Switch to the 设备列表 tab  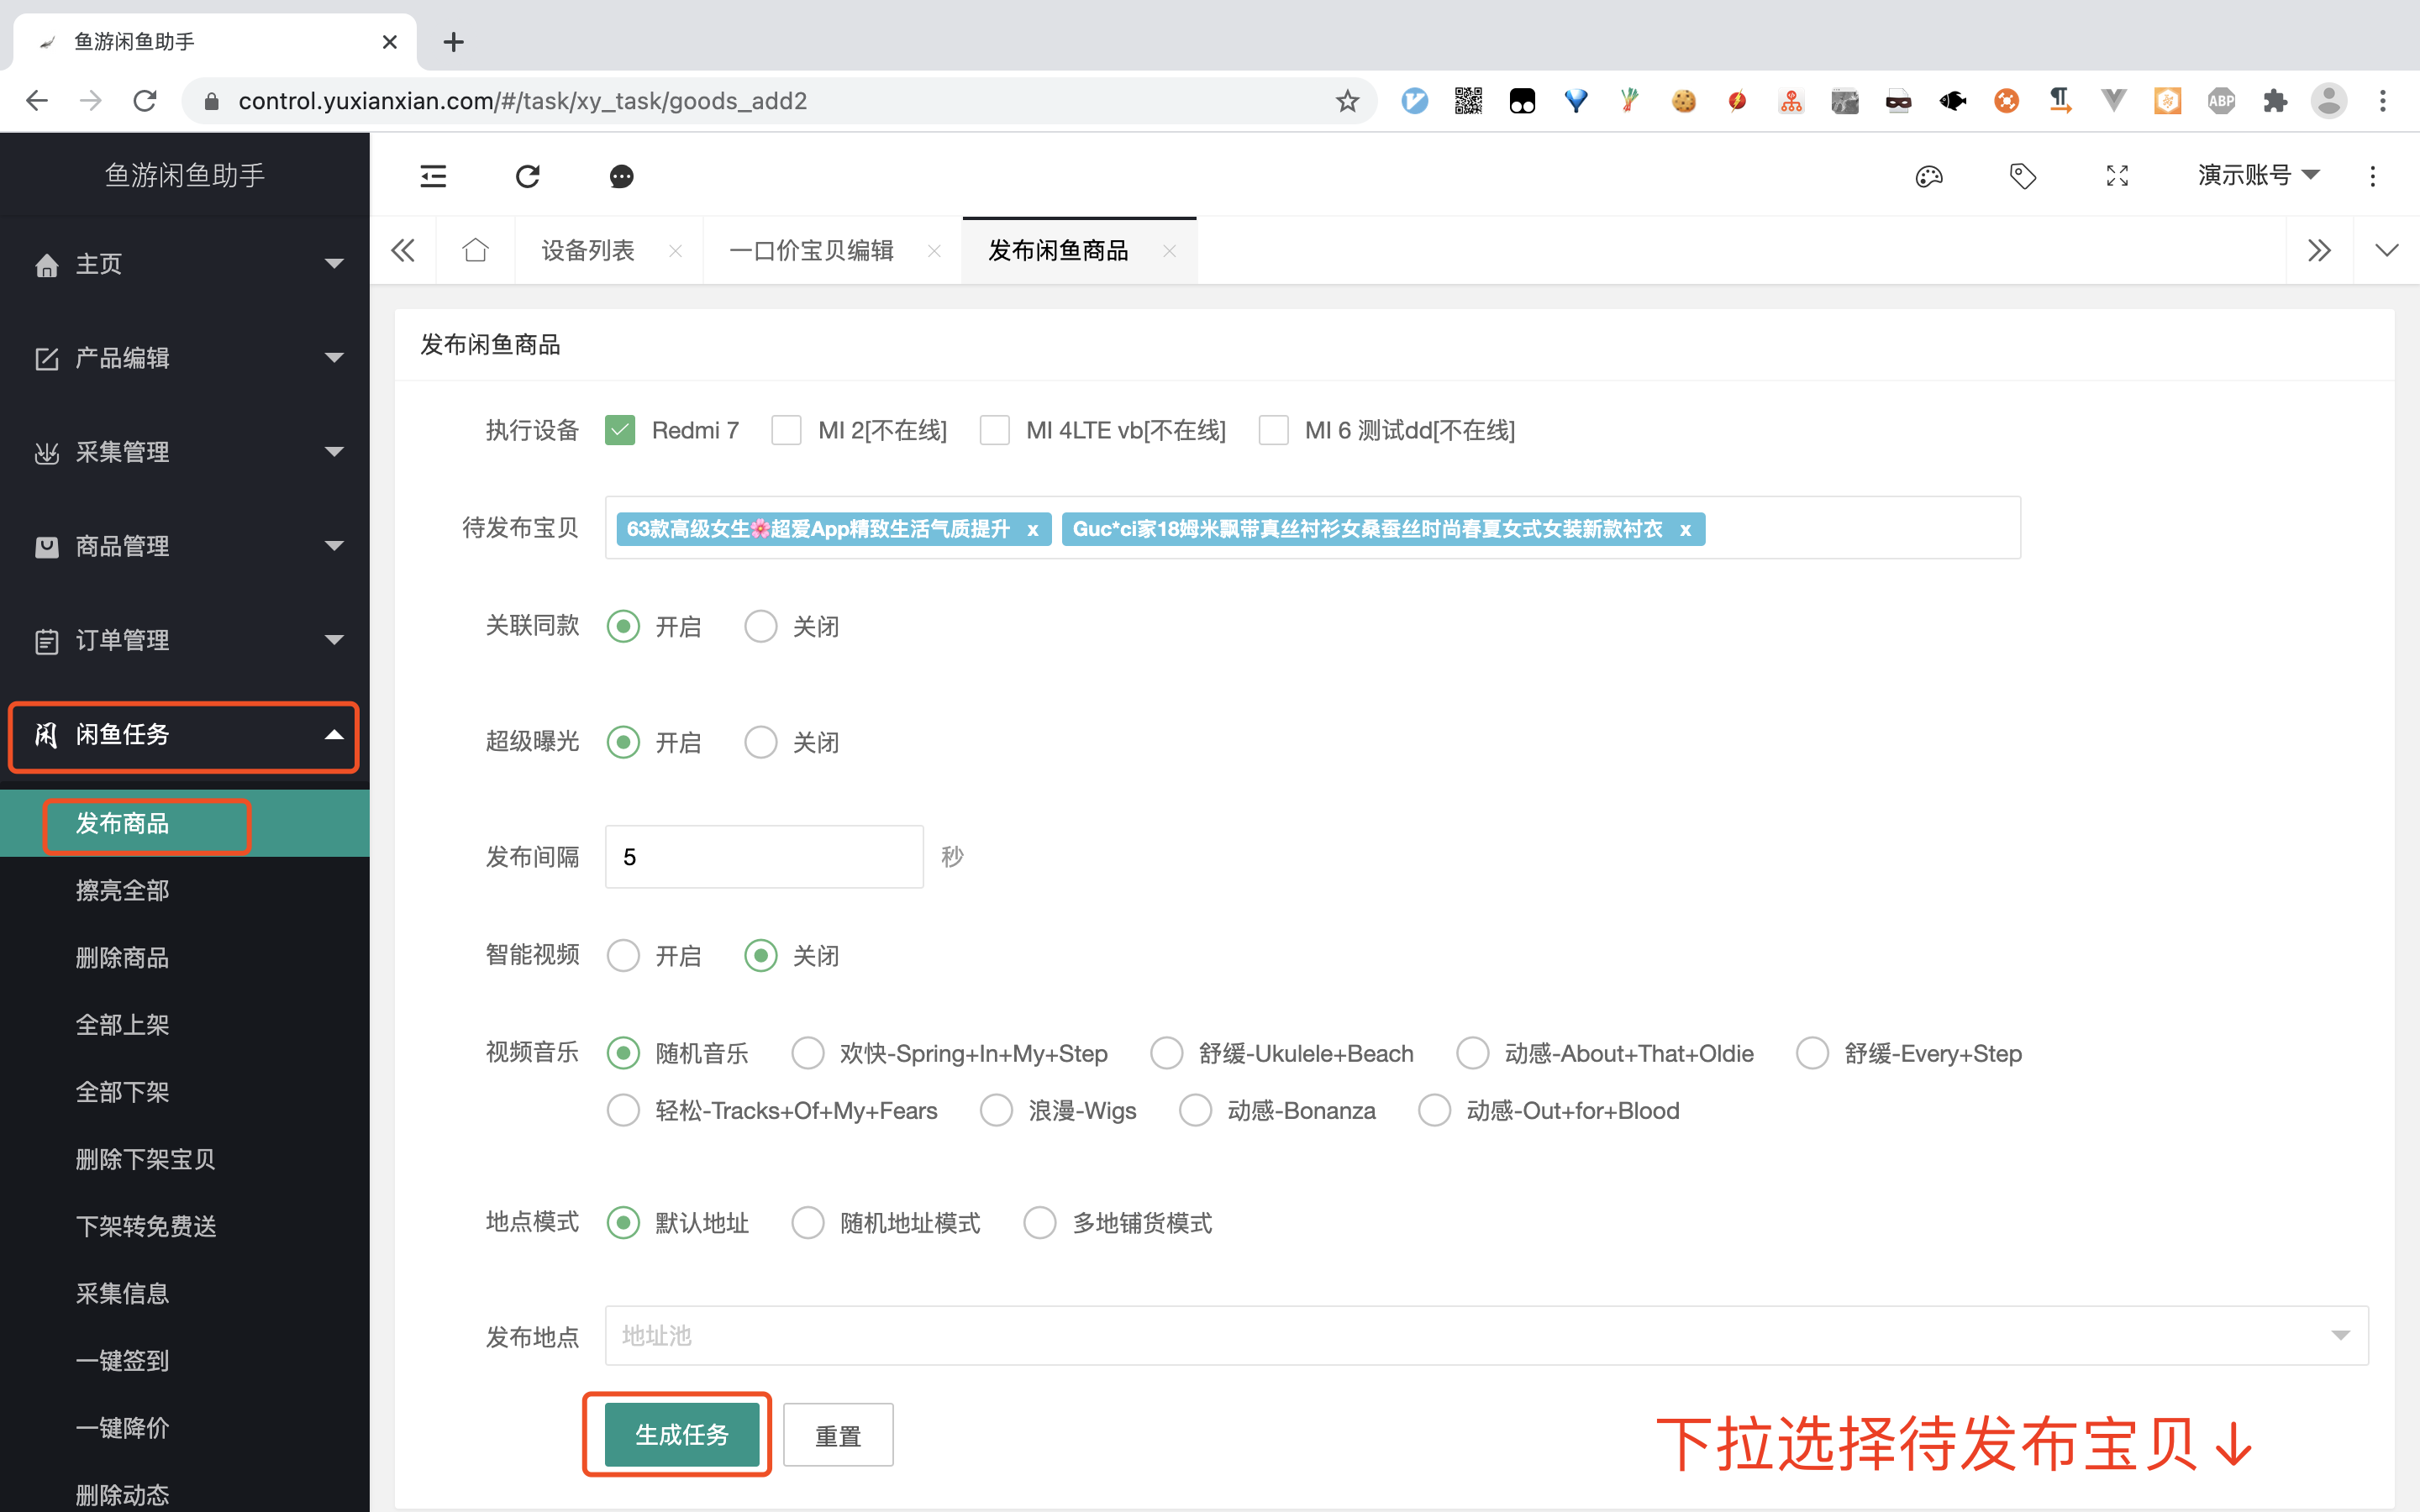pyautogui.click(x=588, y=250)
